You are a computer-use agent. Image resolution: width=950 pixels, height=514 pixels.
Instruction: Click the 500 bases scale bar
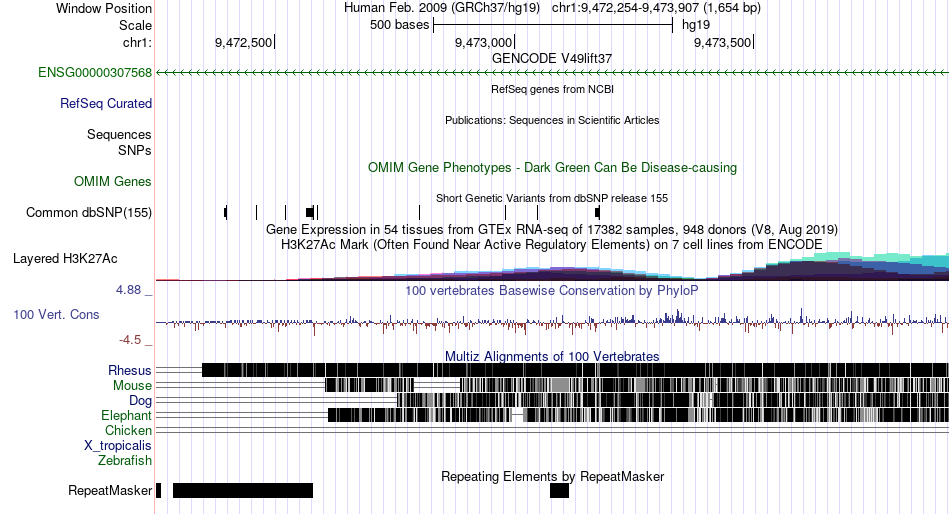[x=553, y=25]
